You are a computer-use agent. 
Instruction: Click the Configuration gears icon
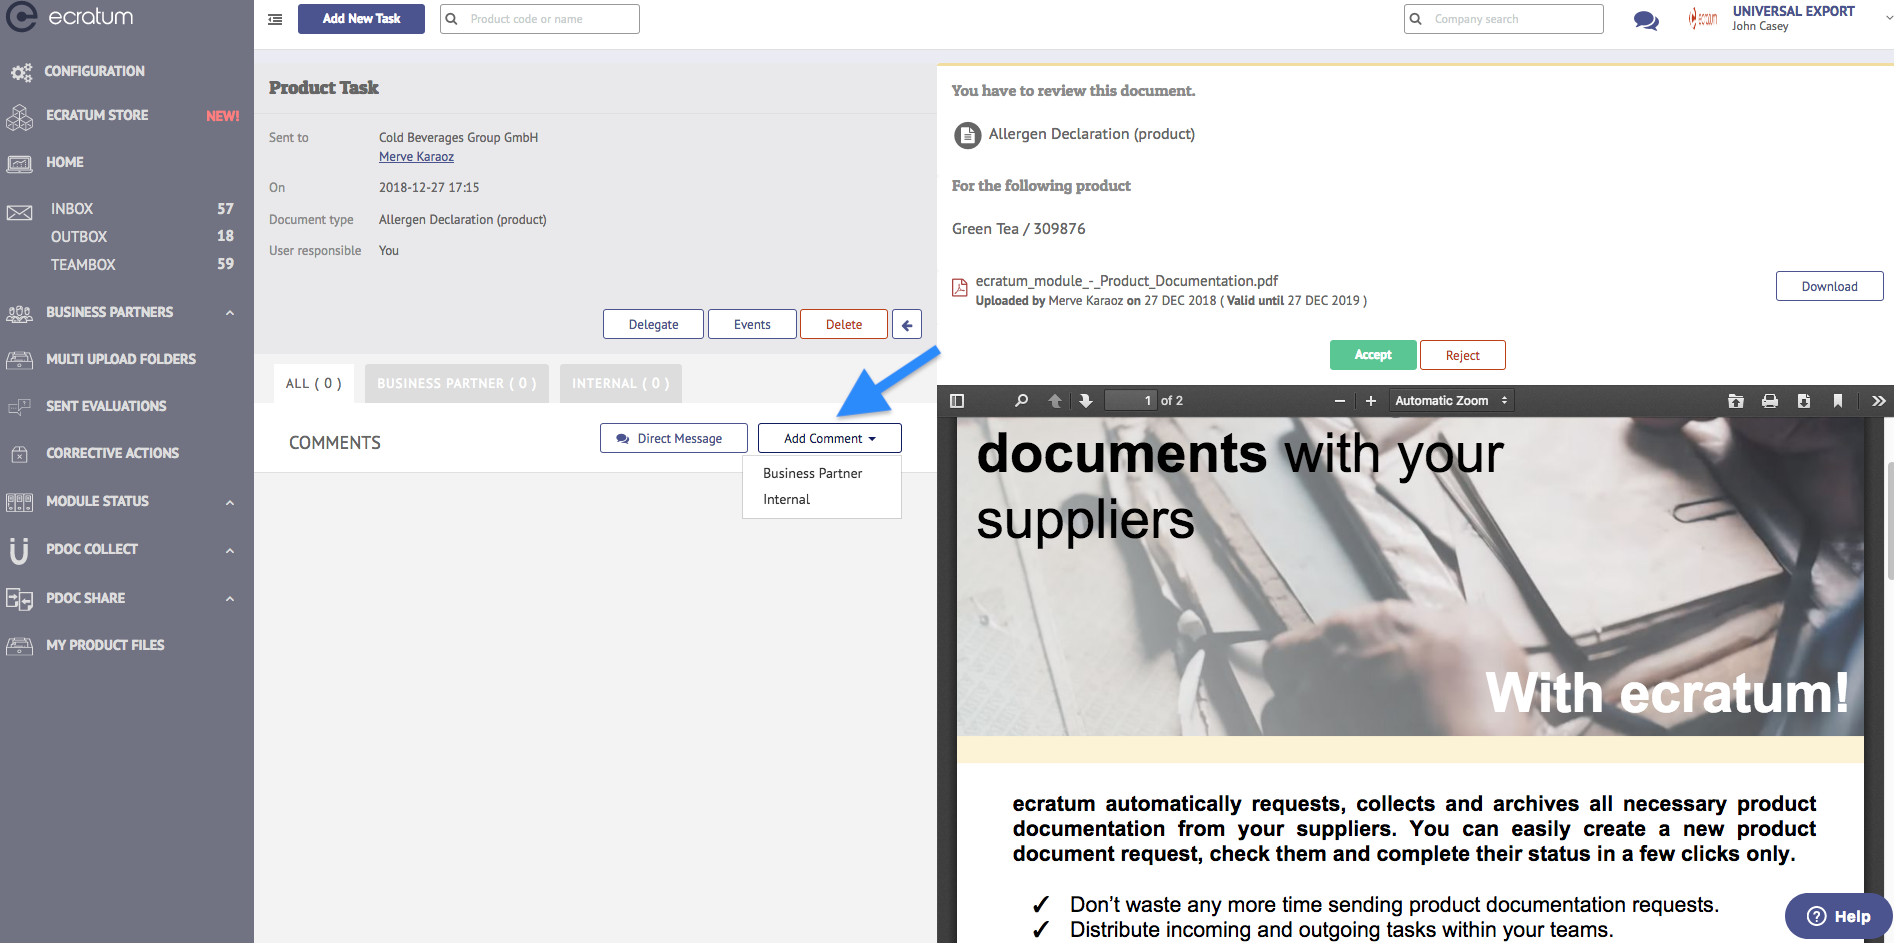[x=21, y=72]
